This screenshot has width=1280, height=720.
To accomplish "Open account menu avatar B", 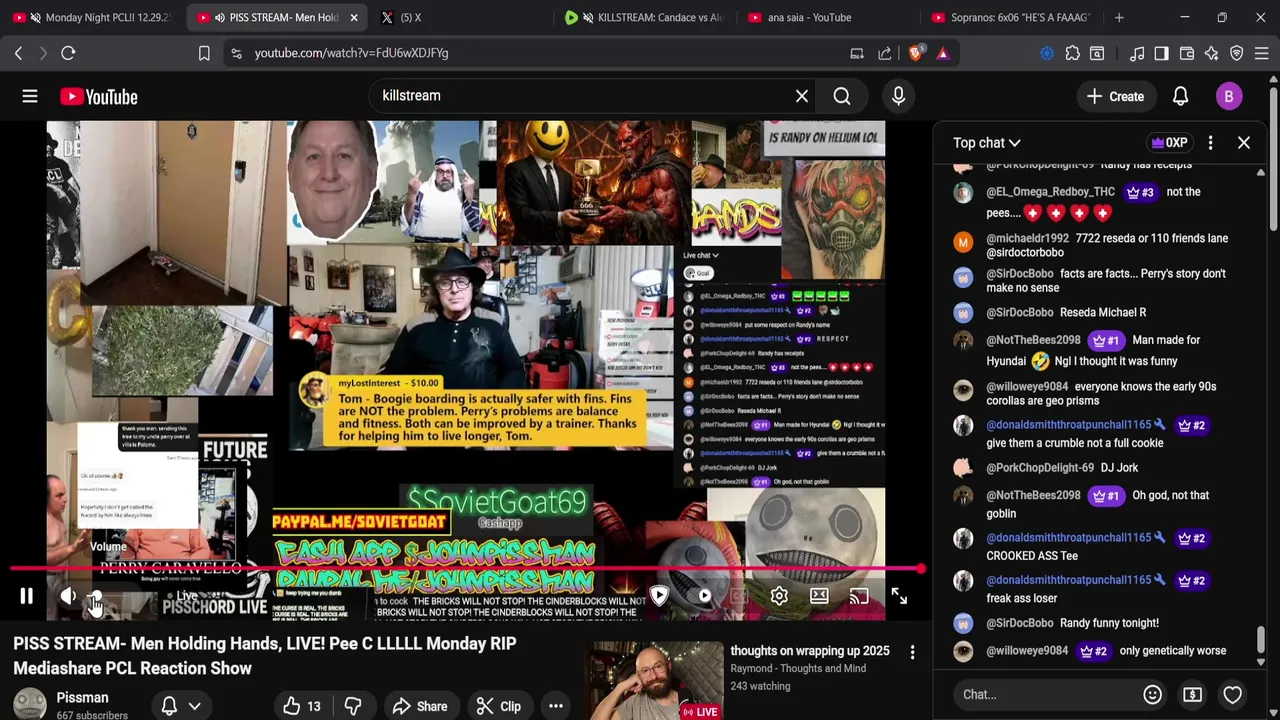I will pyautogui.click(x=1229, y=96).
